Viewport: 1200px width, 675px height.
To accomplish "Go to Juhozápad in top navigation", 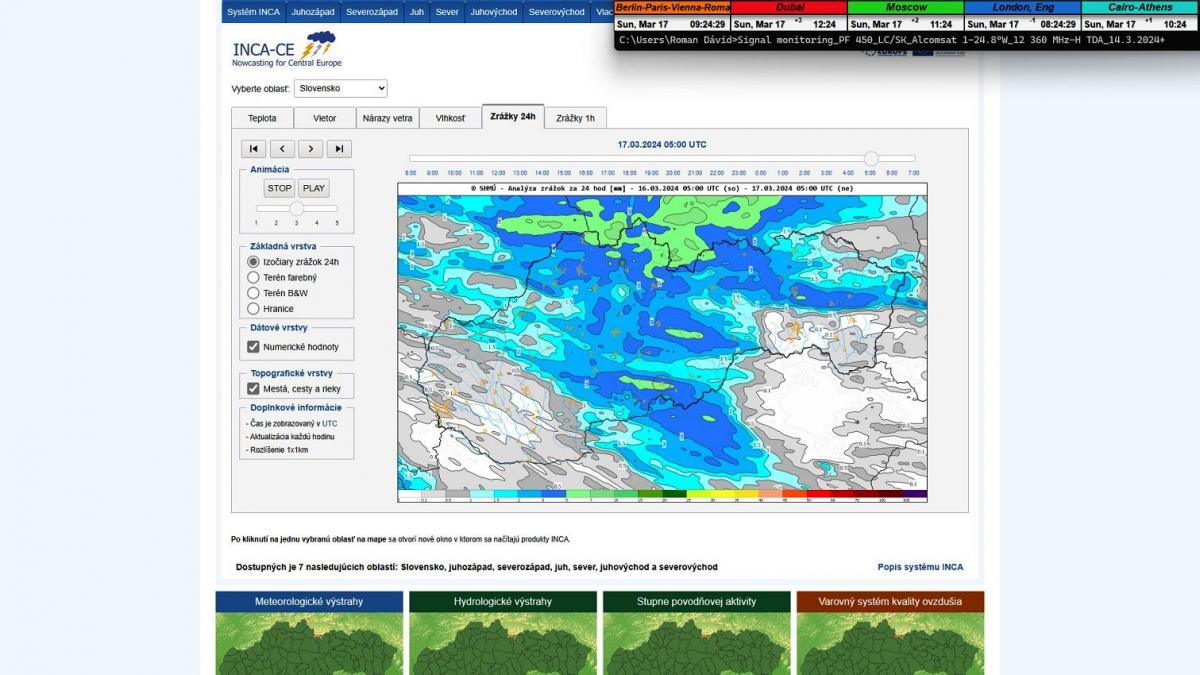I will click(313, 12).
